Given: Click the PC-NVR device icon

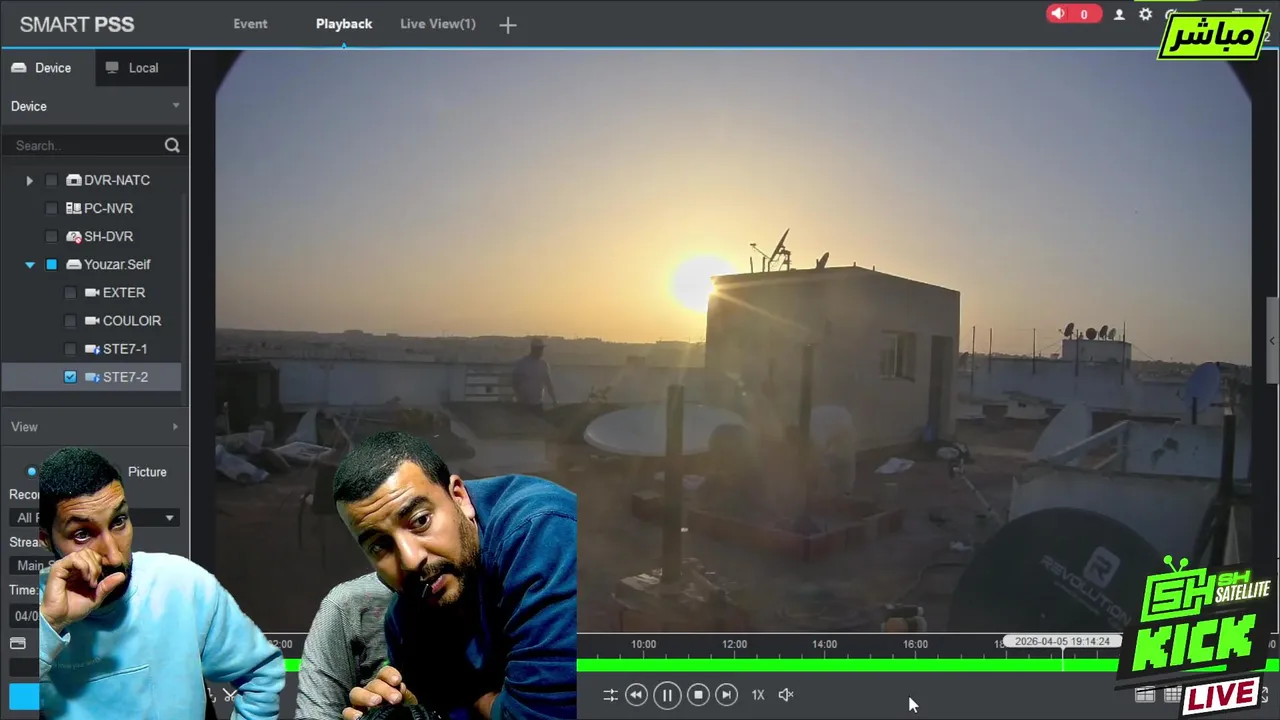Looking at the screenshot, I should [x=74, y=208].
